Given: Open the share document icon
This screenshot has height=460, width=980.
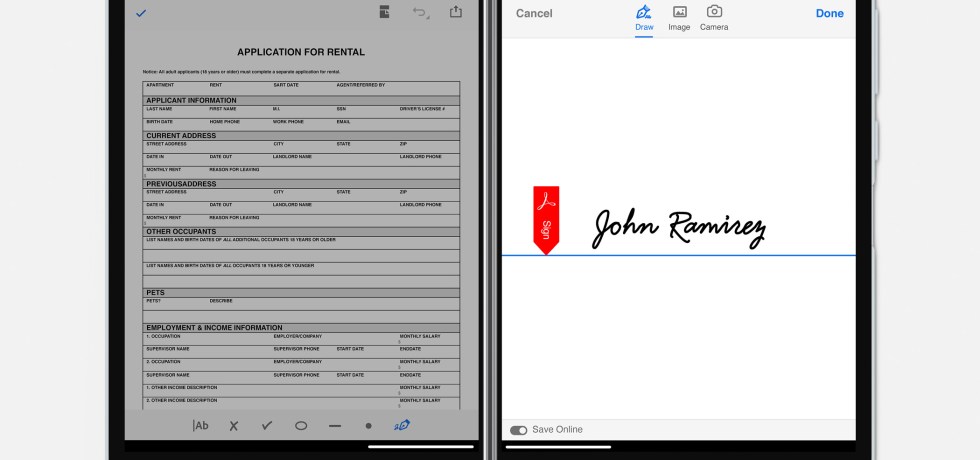Looking at the screenshot, I should (456, 12).
